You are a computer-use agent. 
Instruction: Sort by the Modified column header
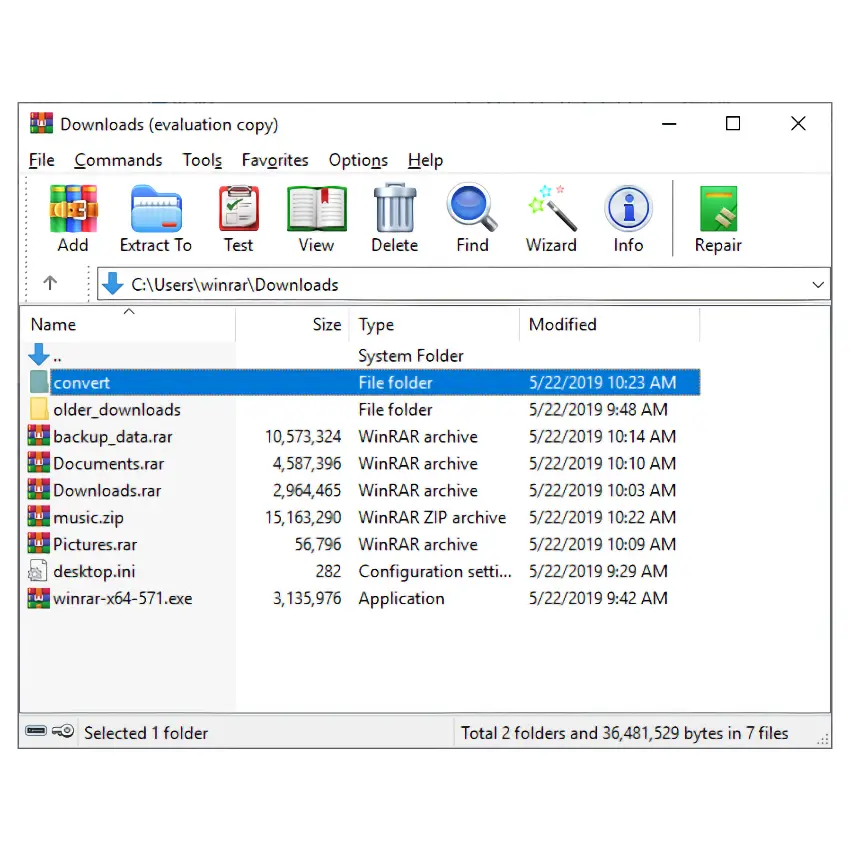(x=609, y=324)
